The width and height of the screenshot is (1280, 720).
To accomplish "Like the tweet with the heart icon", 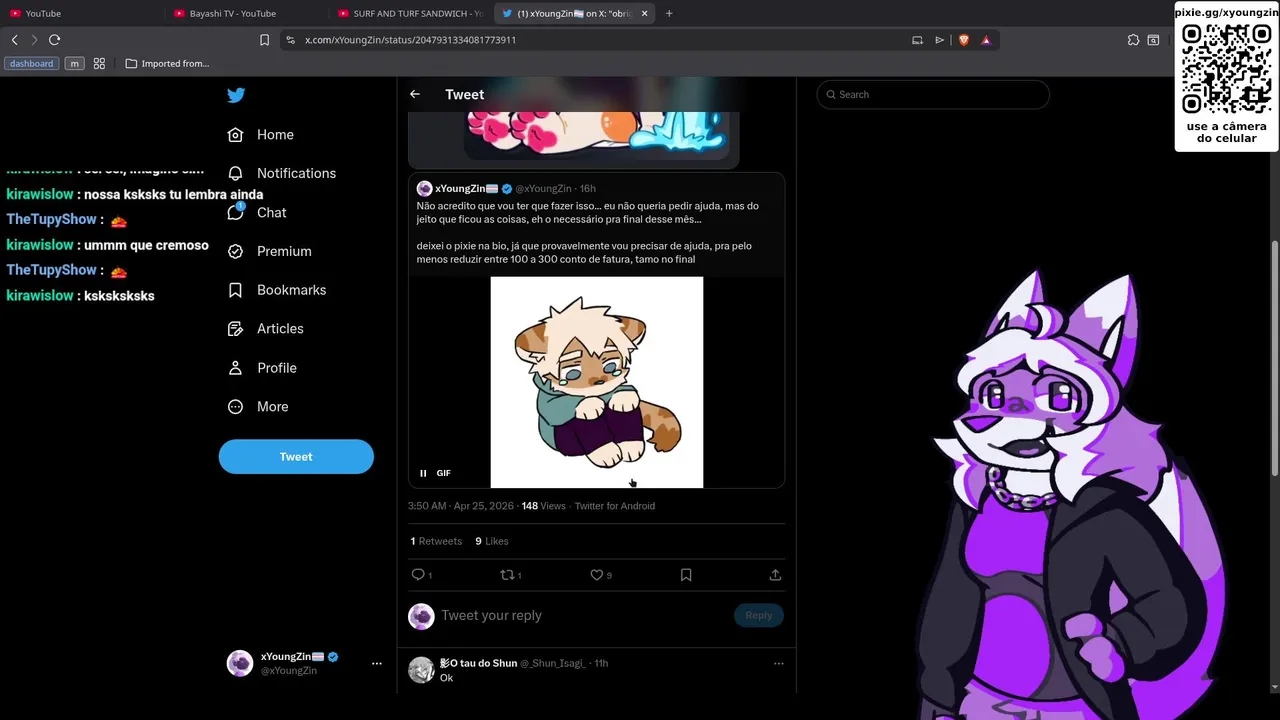I will [x=597, y=575].
